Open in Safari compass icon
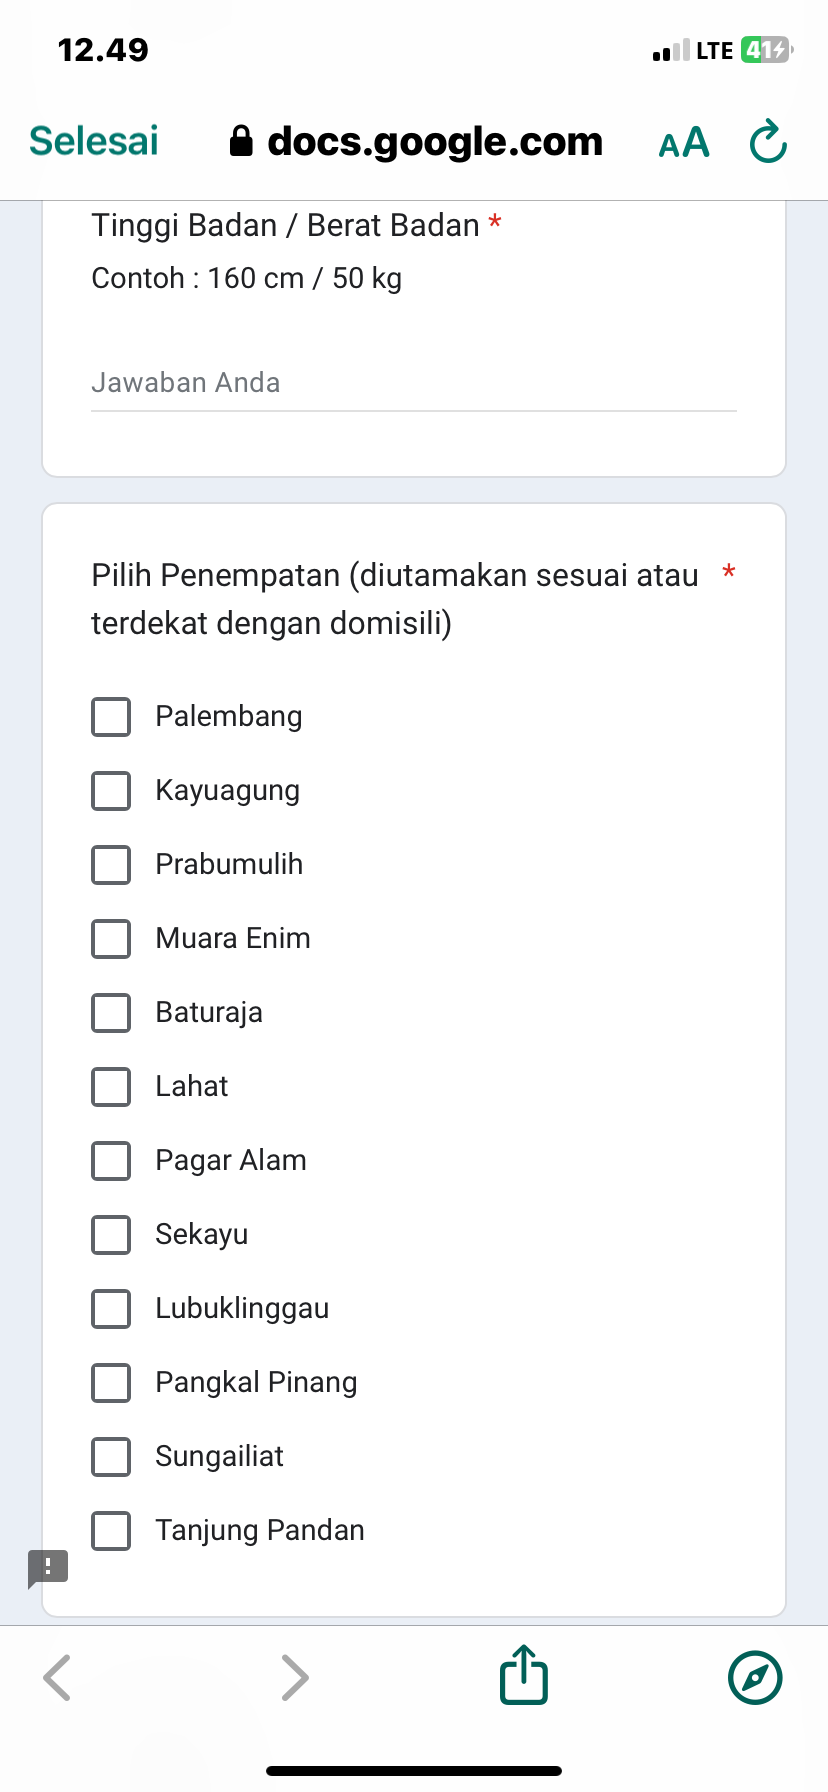828x1792 pixels. click(755, 1677)
